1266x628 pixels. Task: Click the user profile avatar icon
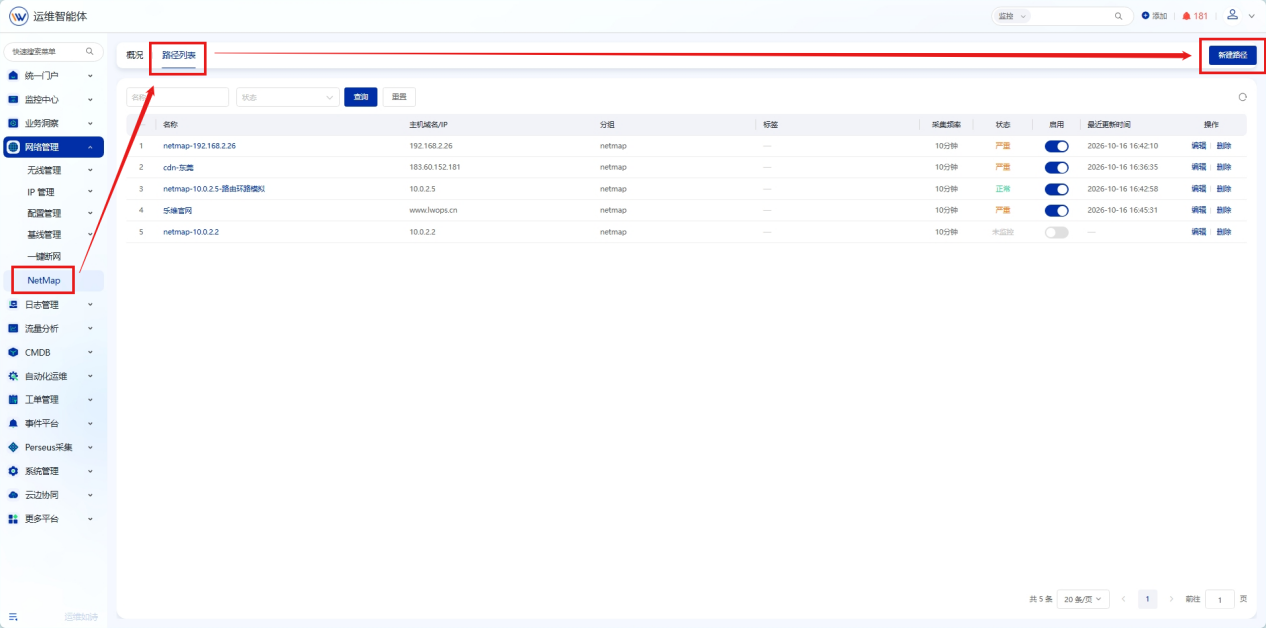1232,15
